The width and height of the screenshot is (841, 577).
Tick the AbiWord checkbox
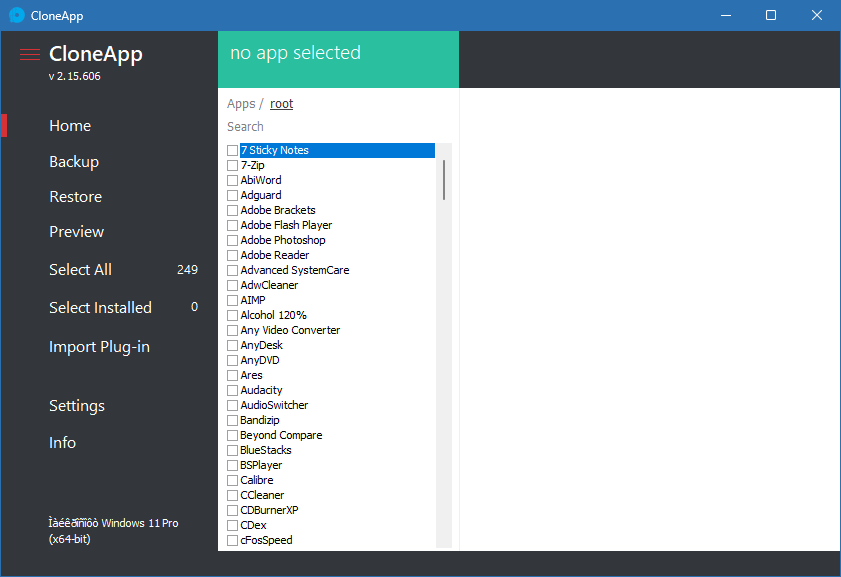pyautogui.click(x=232, y=180)
